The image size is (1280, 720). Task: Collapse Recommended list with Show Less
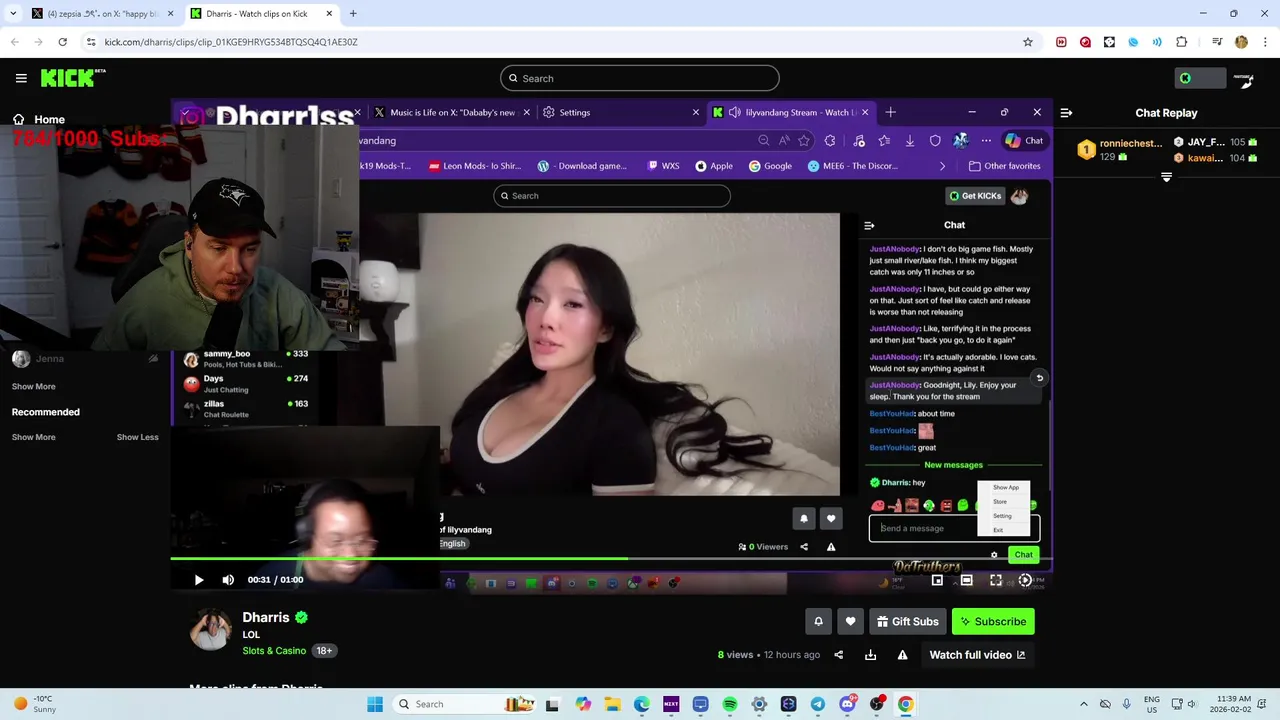tap(137, 437)
